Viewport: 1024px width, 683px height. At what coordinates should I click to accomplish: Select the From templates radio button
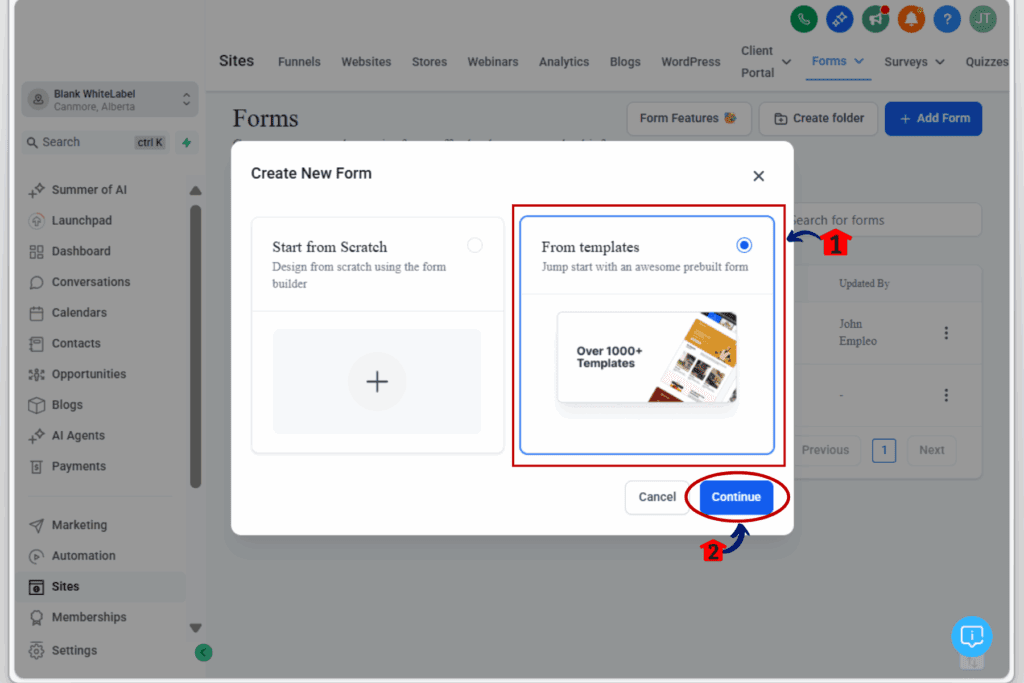coord(743,245)
